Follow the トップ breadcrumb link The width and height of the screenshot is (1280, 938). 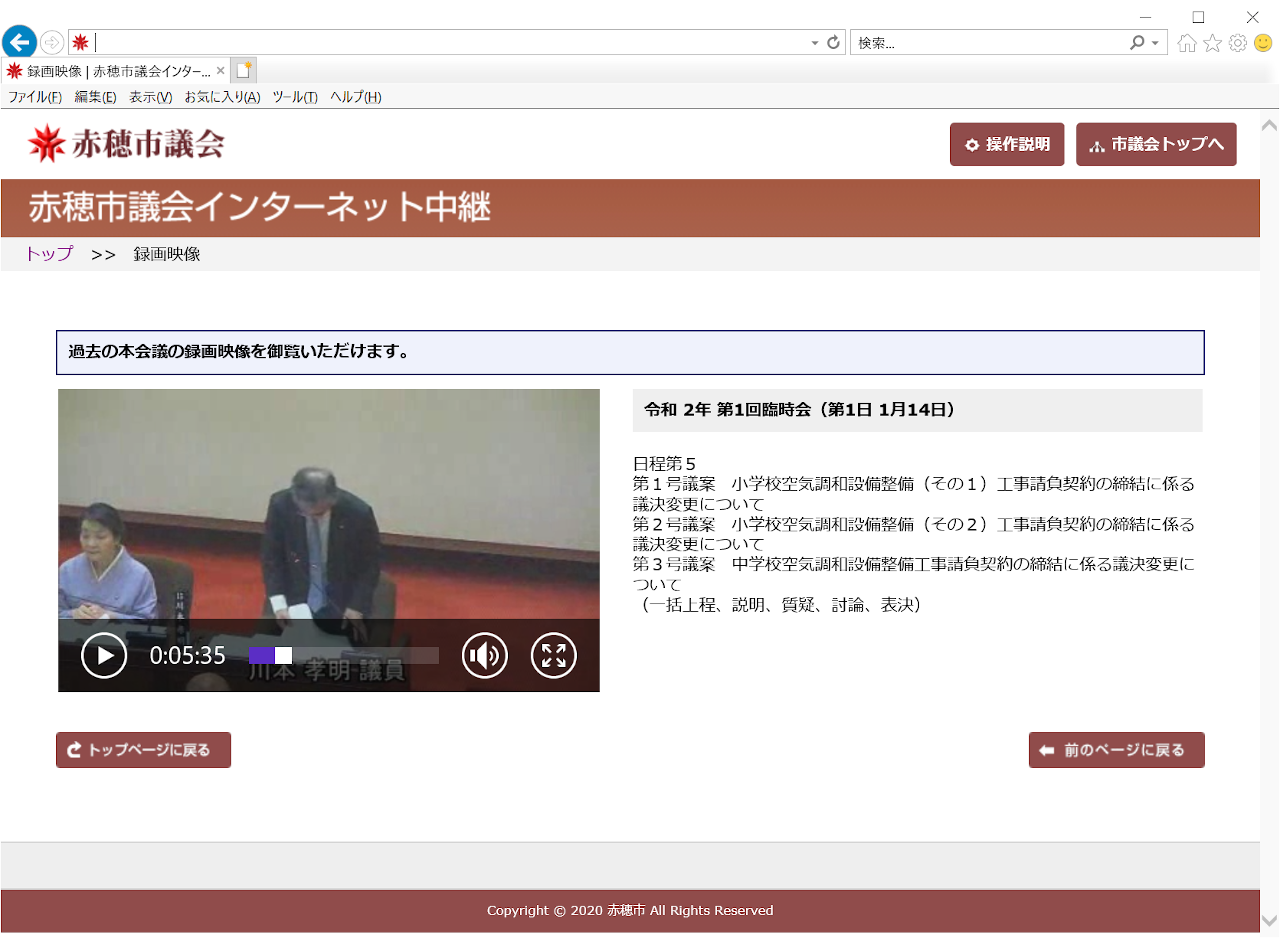pyautogui.click(x=49, y=254)
